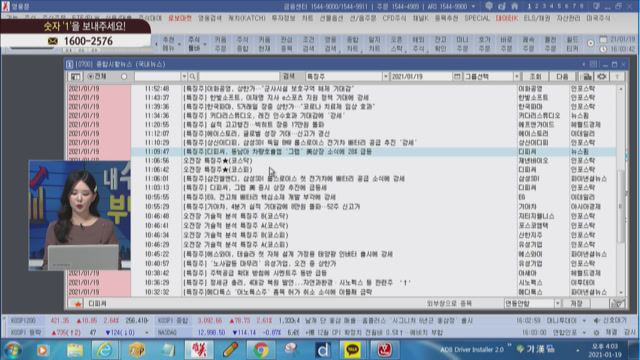This screenshot has height=360, width=640.
Task: Click the favorite star icon next to 디피씨
Action: click(x=77, y=303)
